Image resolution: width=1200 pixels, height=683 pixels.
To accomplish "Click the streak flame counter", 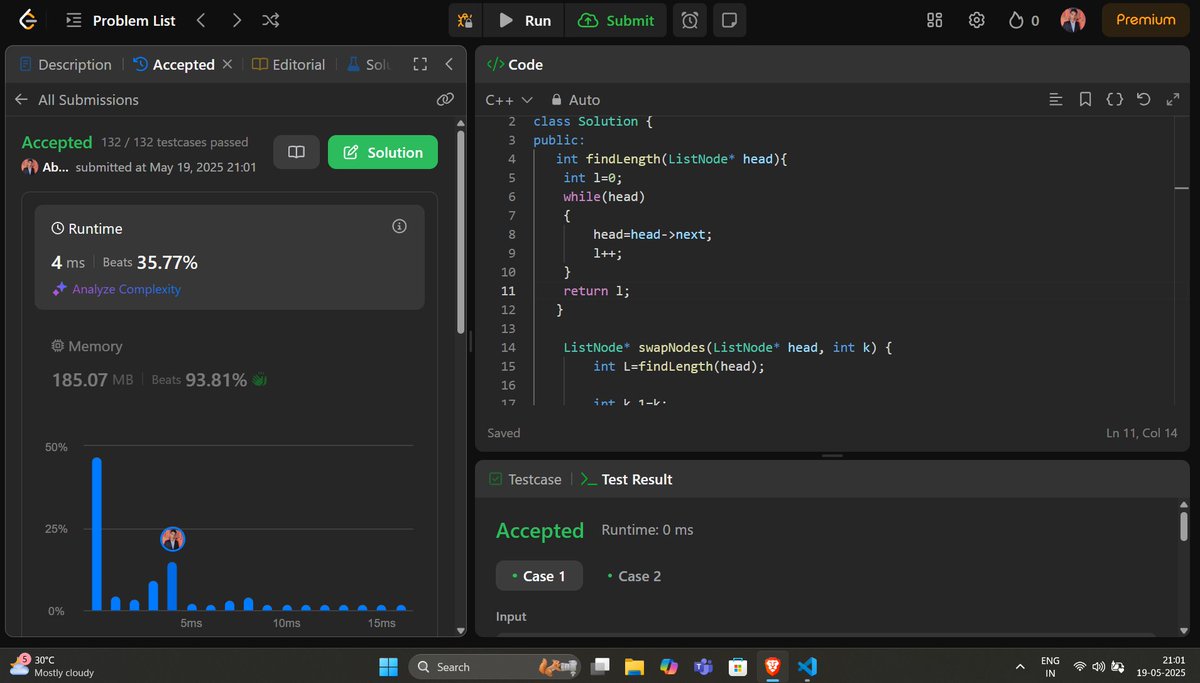I will (1023, 20).
